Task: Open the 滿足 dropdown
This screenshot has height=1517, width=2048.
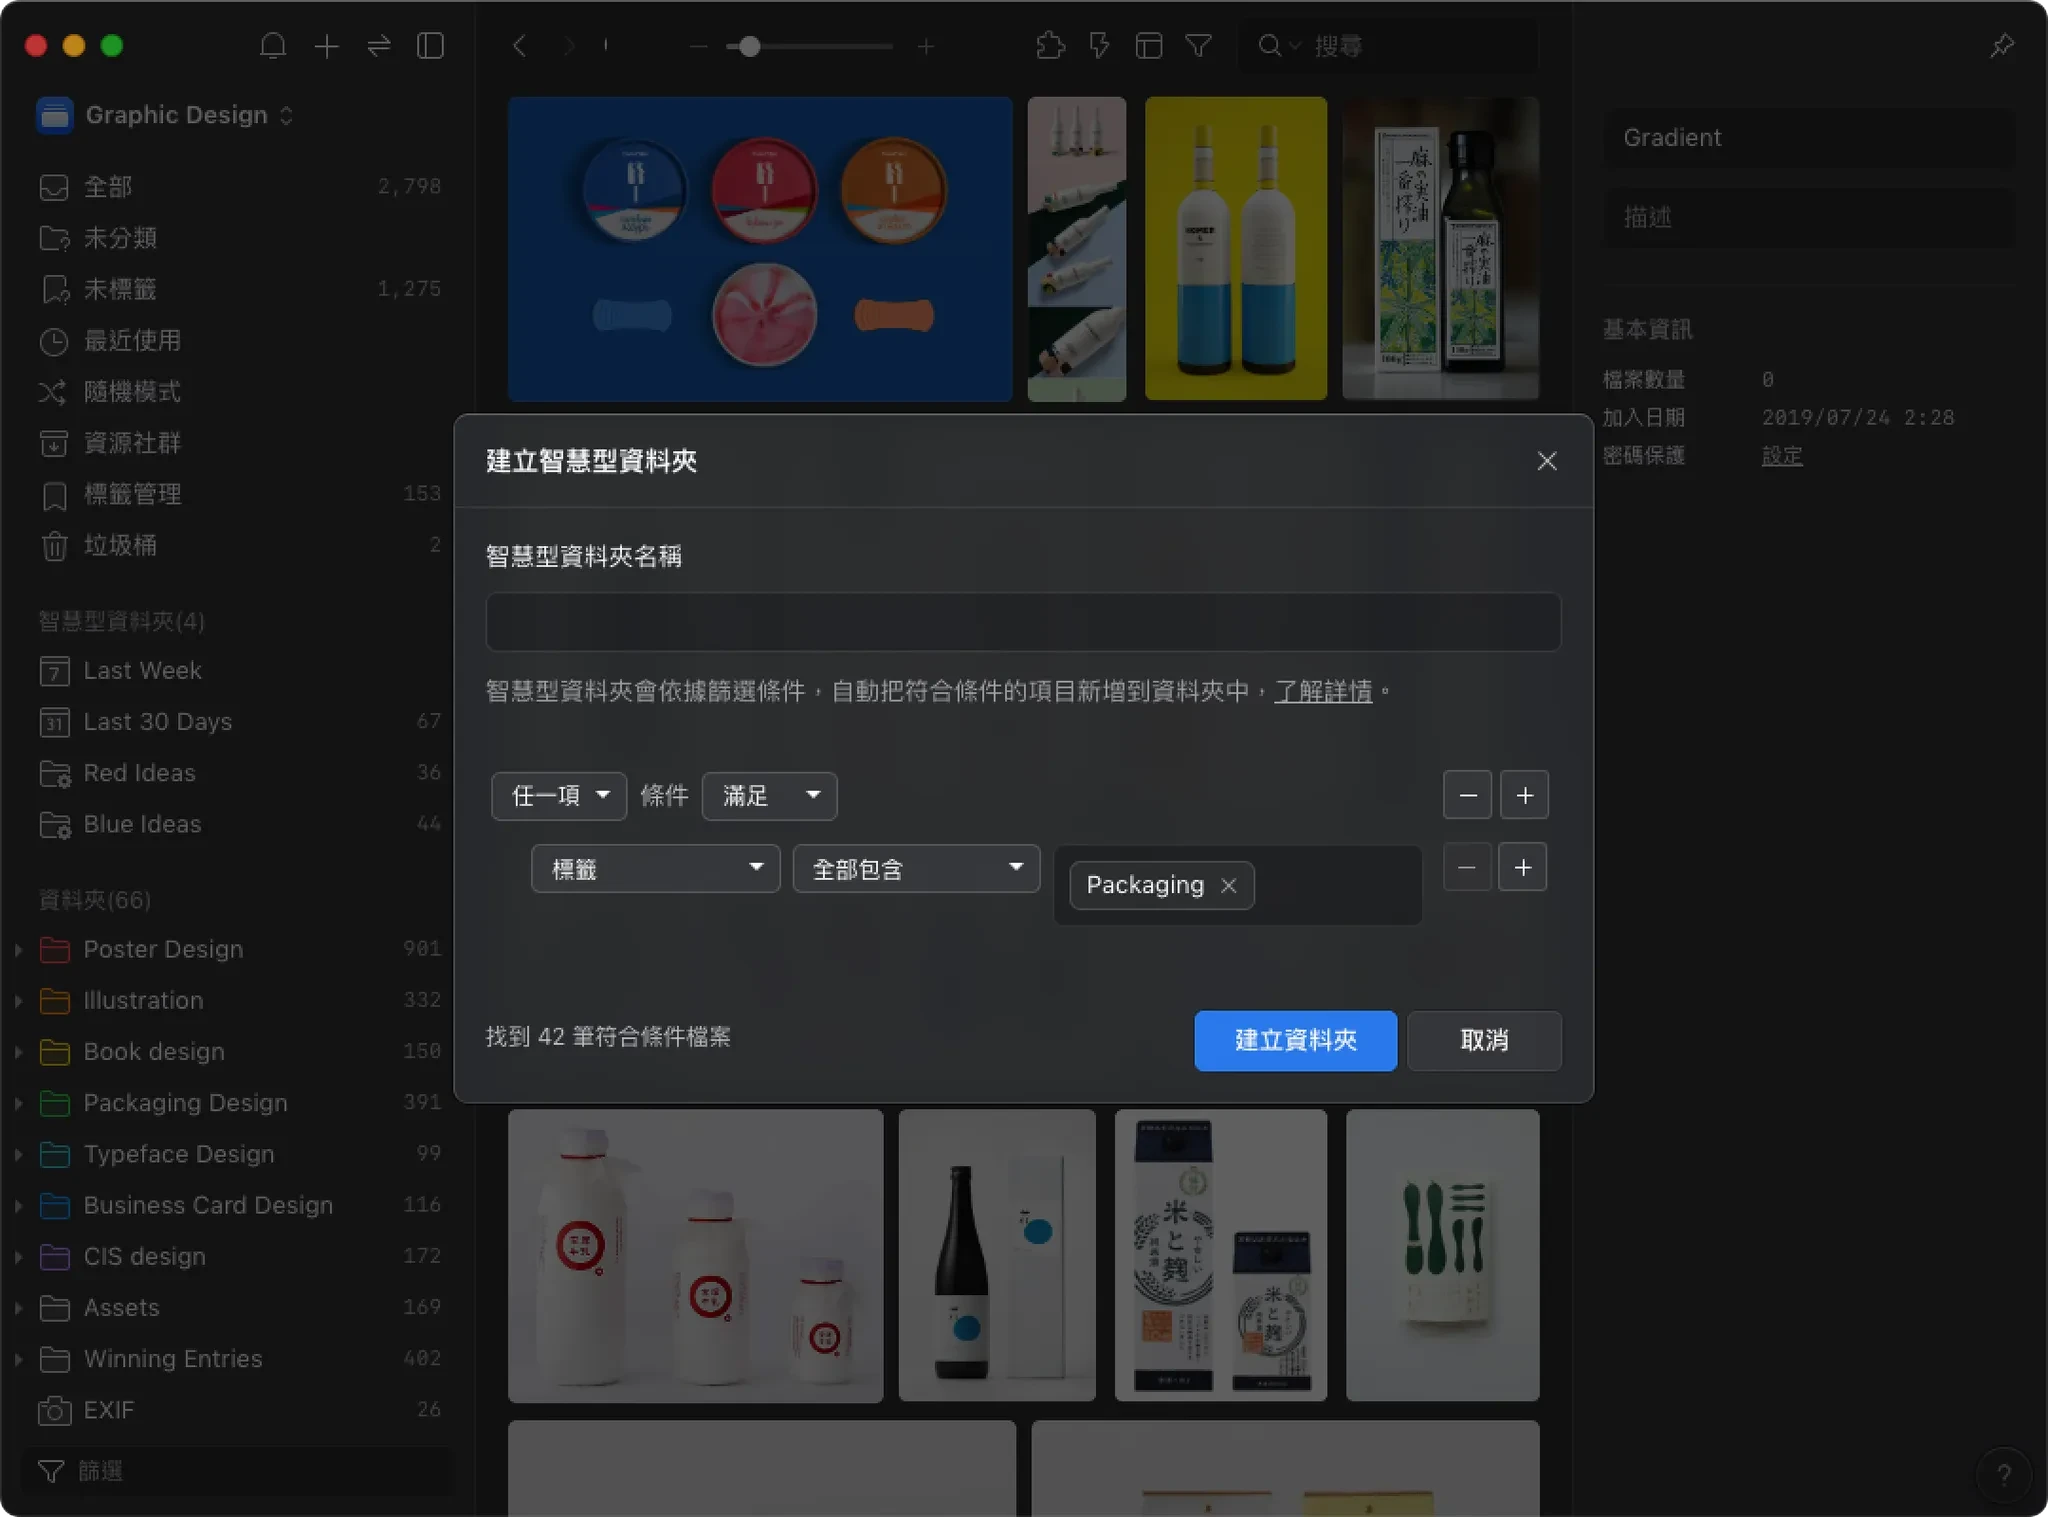Action: pos(769,796)
